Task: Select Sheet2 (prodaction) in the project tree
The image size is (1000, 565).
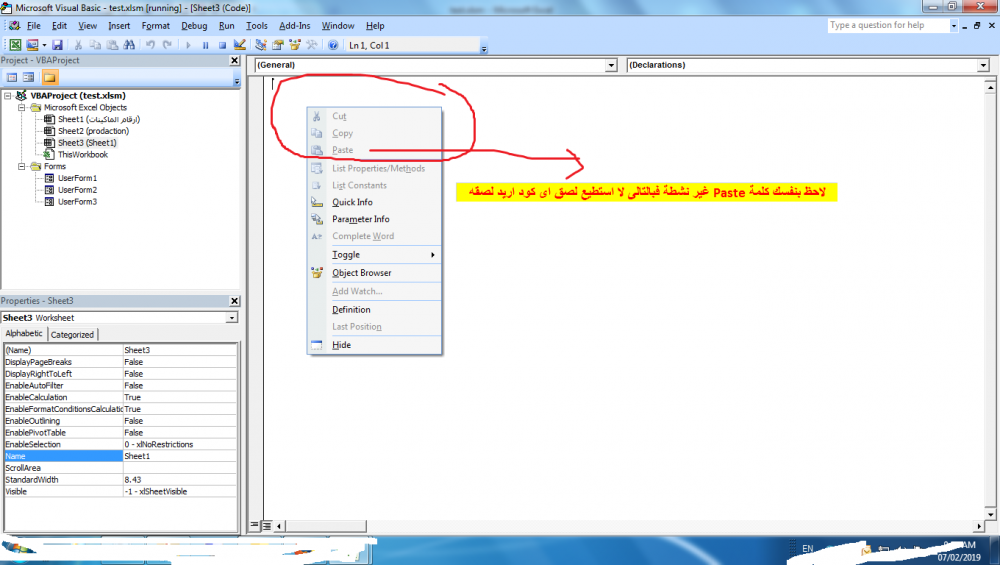Action: click(93, 131)
